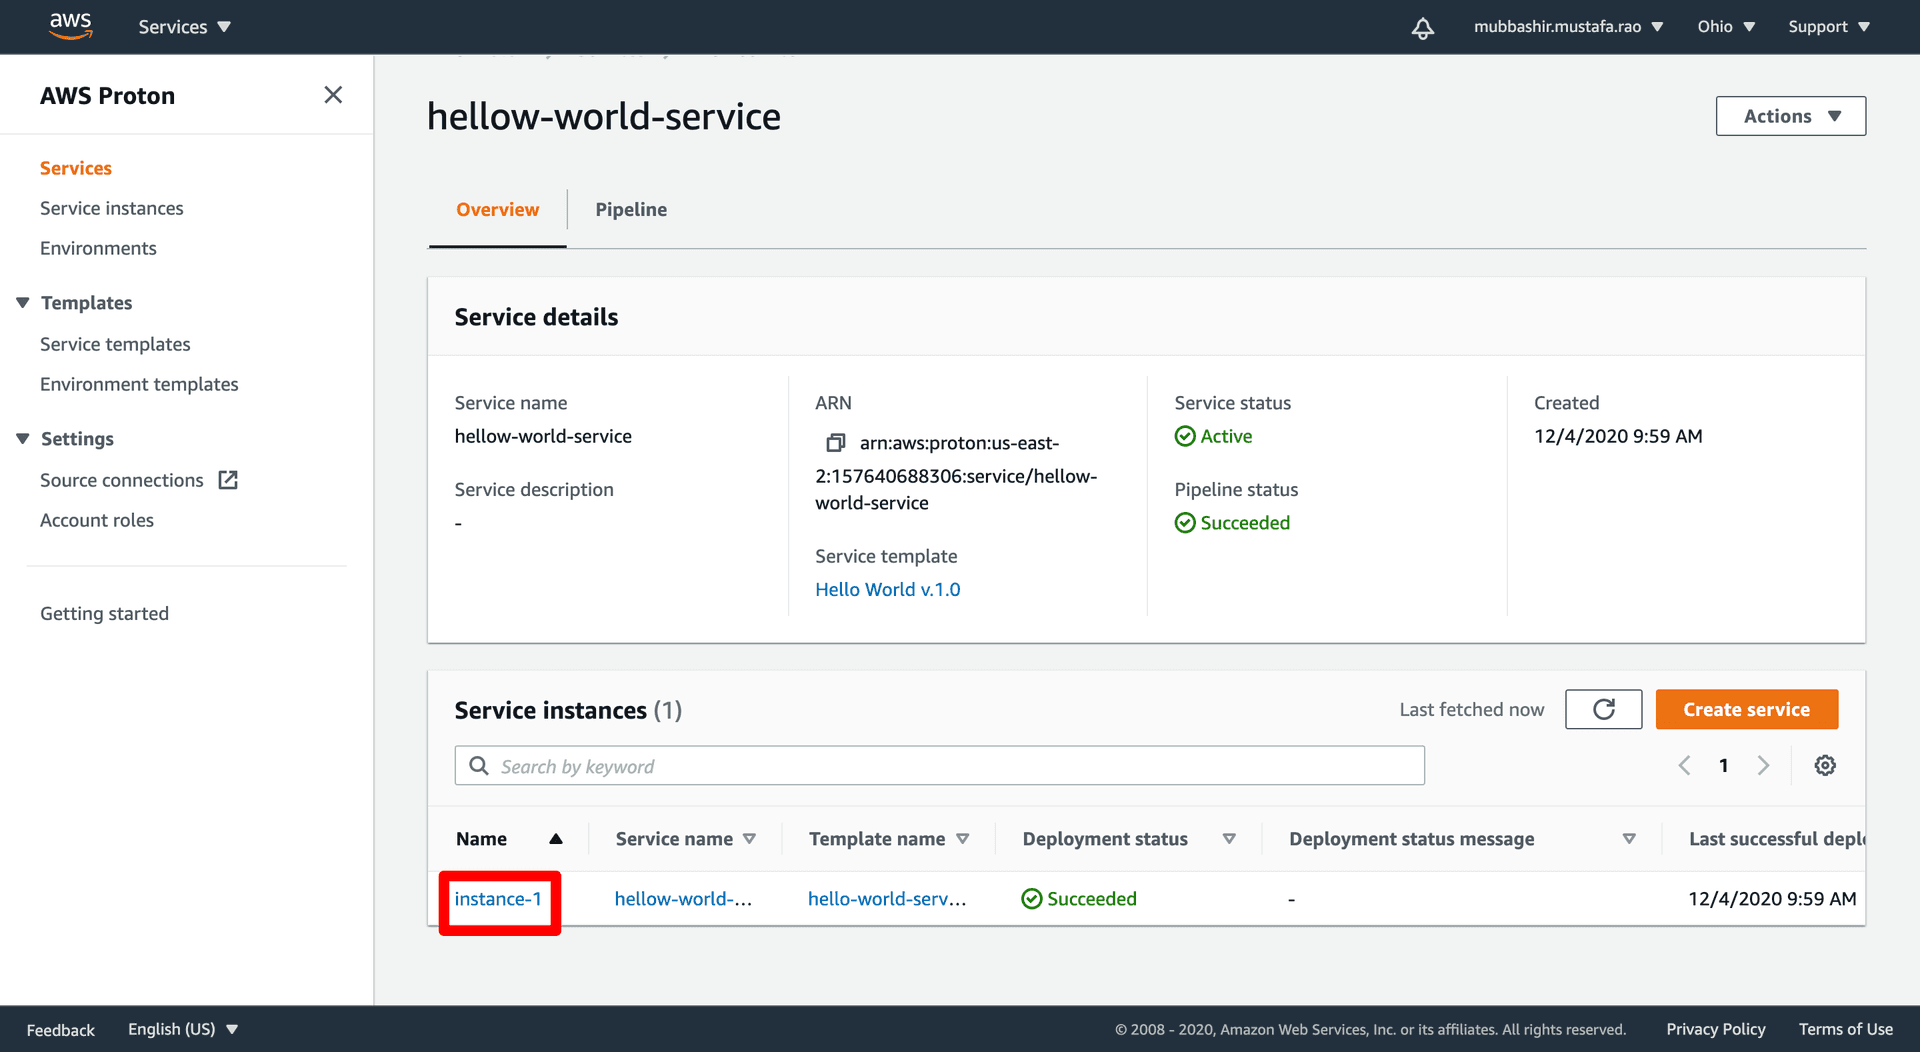1920x1052 pixels.
Task: Go to next page of instances
Action: tap(1763, 765)
